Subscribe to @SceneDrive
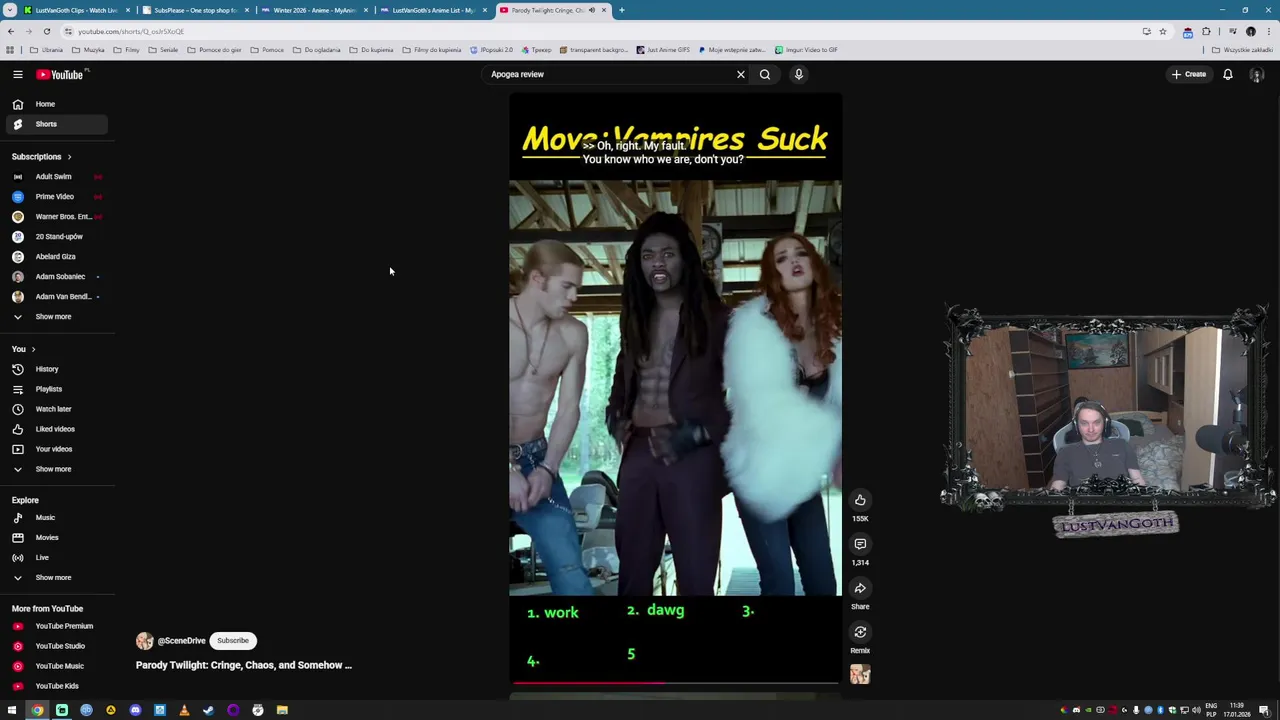The image size is (1280, 720). (233, 641)
